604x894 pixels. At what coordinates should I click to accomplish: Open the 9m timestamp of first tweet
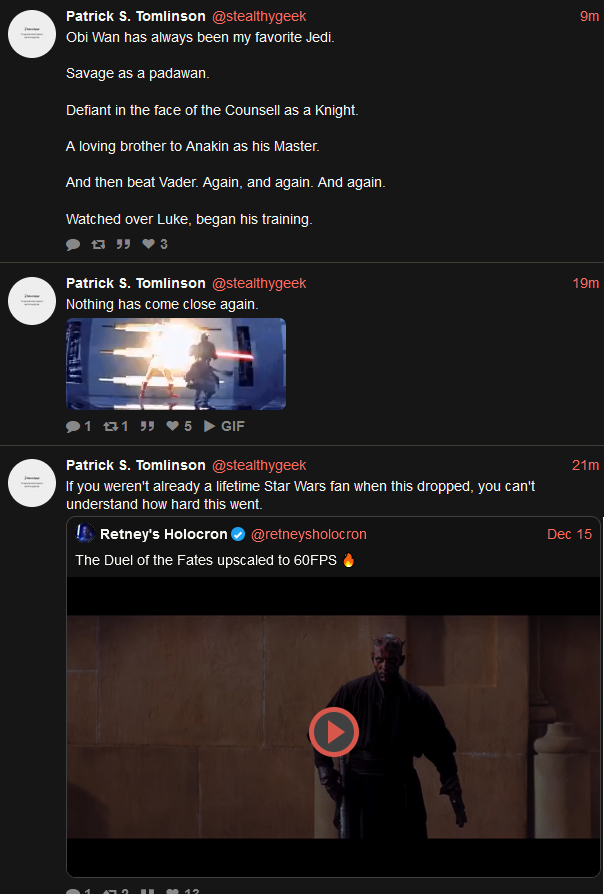point(589,16)
